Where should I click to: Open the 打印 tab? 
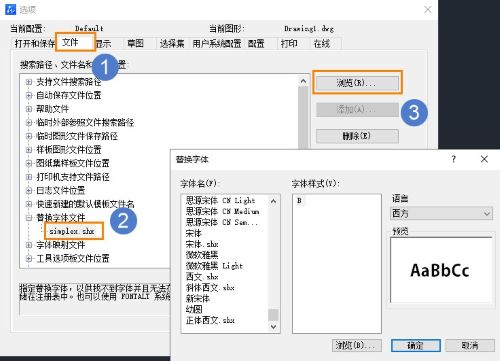pos(289,44)
